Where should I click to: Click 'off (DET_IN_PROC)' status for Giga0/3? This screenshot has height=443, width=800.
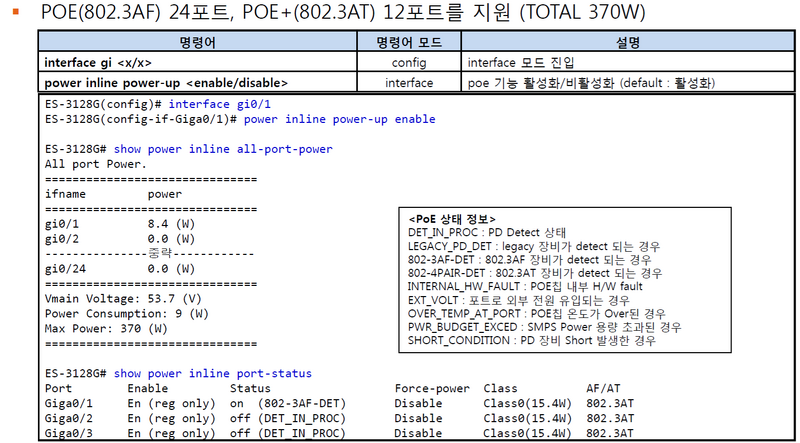point(288,433)
